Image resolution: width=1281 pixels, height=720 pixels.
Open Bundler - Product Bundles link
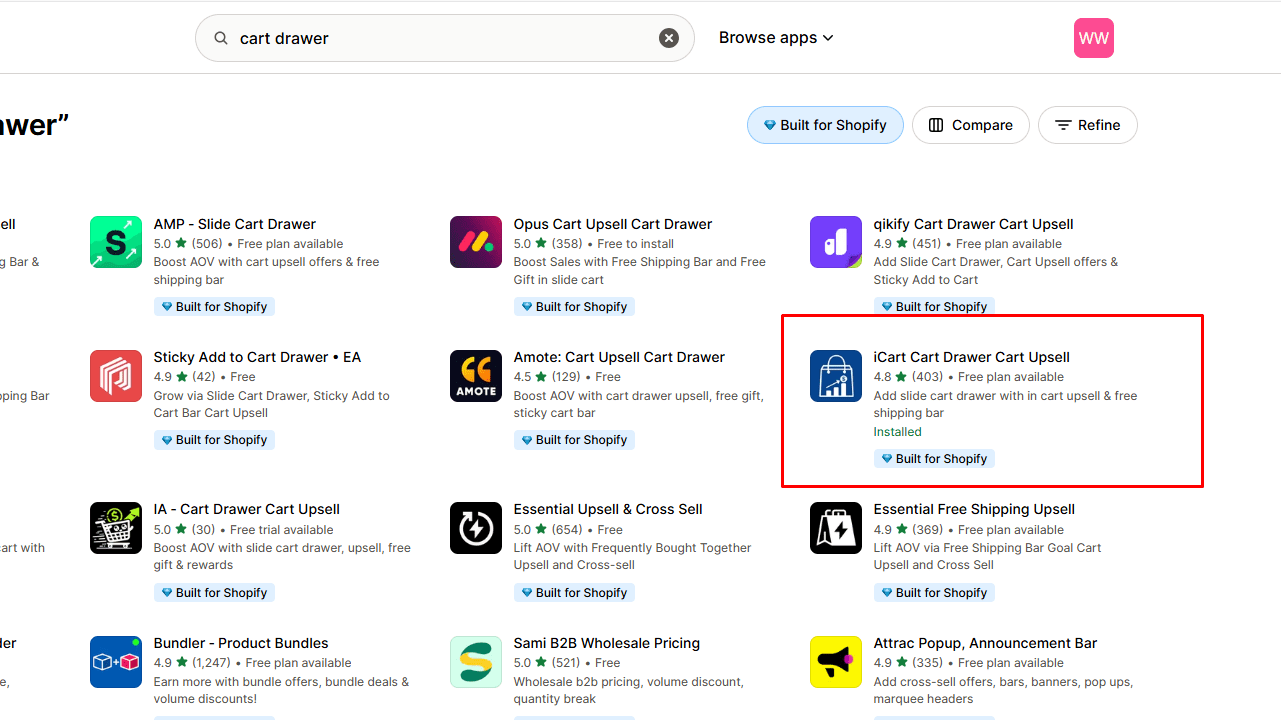[241, 643]
